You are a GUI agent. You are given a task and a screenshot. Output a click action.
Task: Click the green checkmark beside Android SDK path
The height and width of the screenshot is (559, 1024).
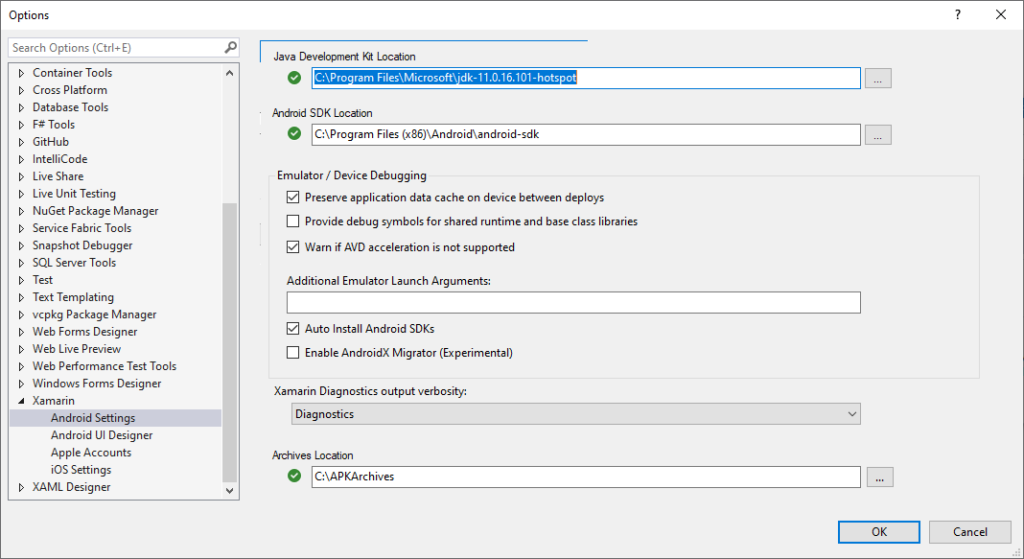click(294, 134)
